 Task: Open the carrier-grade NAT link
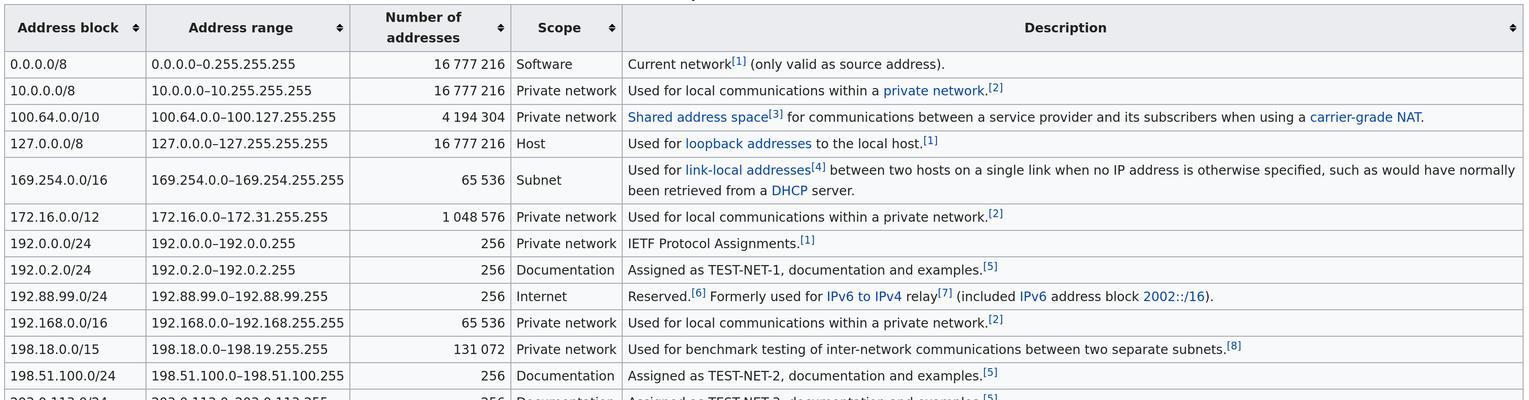coord(1365,118)
